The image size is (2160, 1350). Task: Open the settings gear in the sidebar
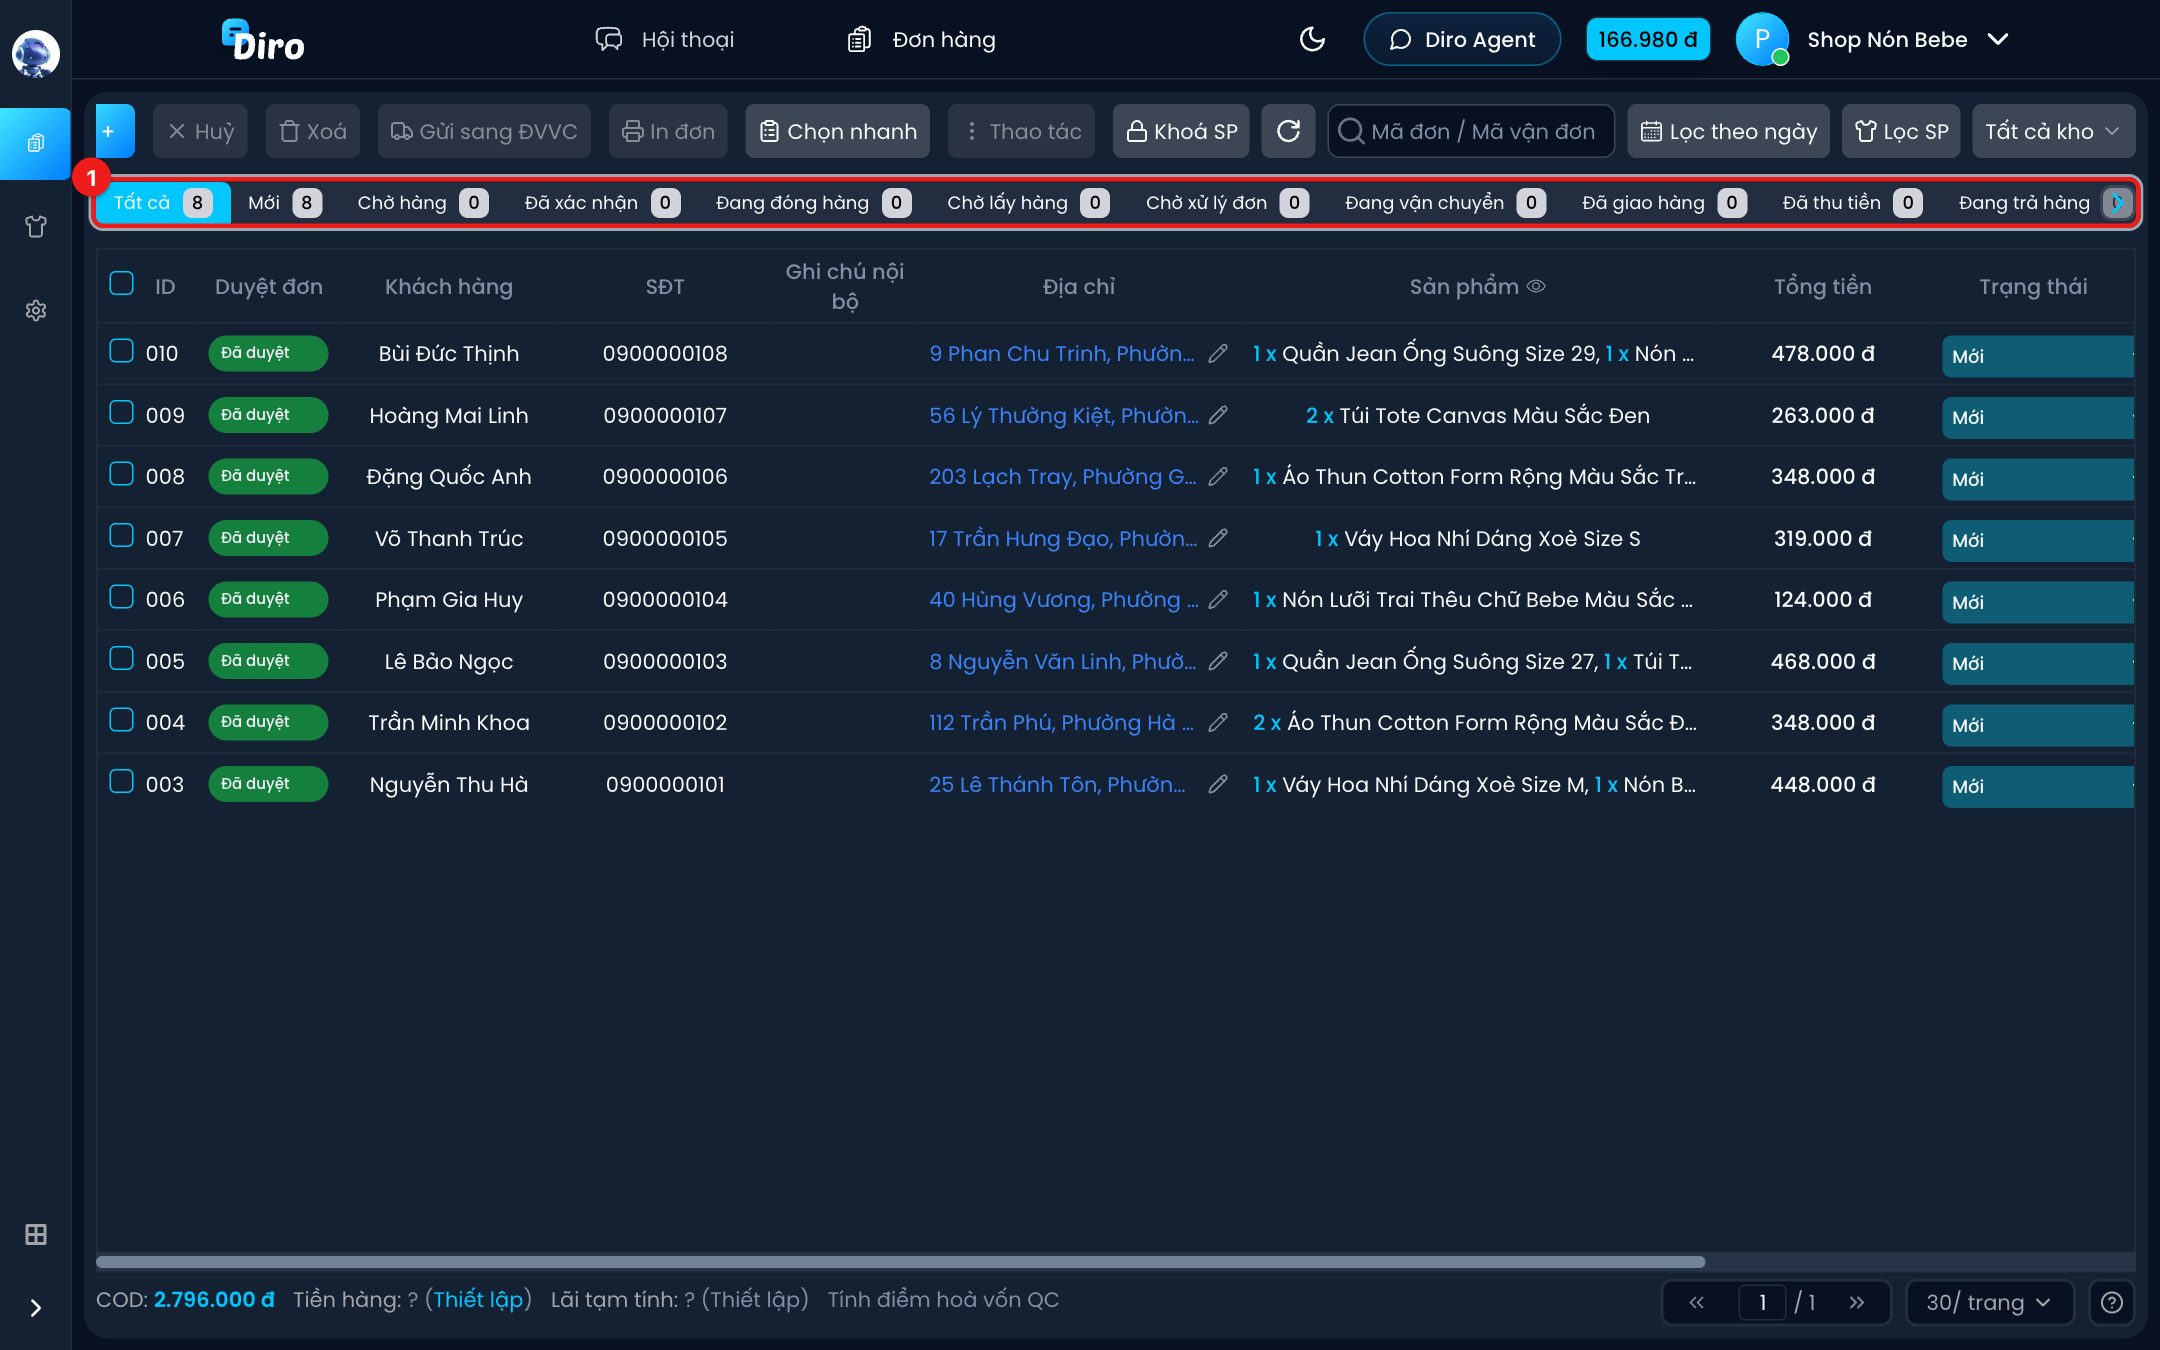click(x=36, y=310)
